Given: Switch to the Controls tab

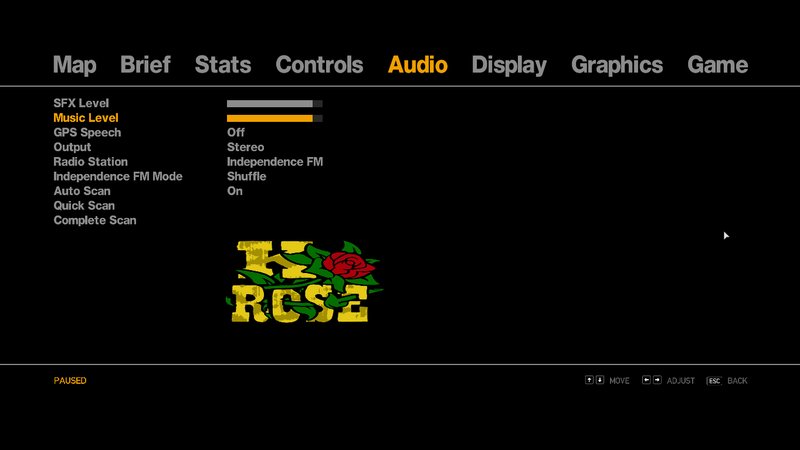Looking at the screenshot, I should 319,64.
